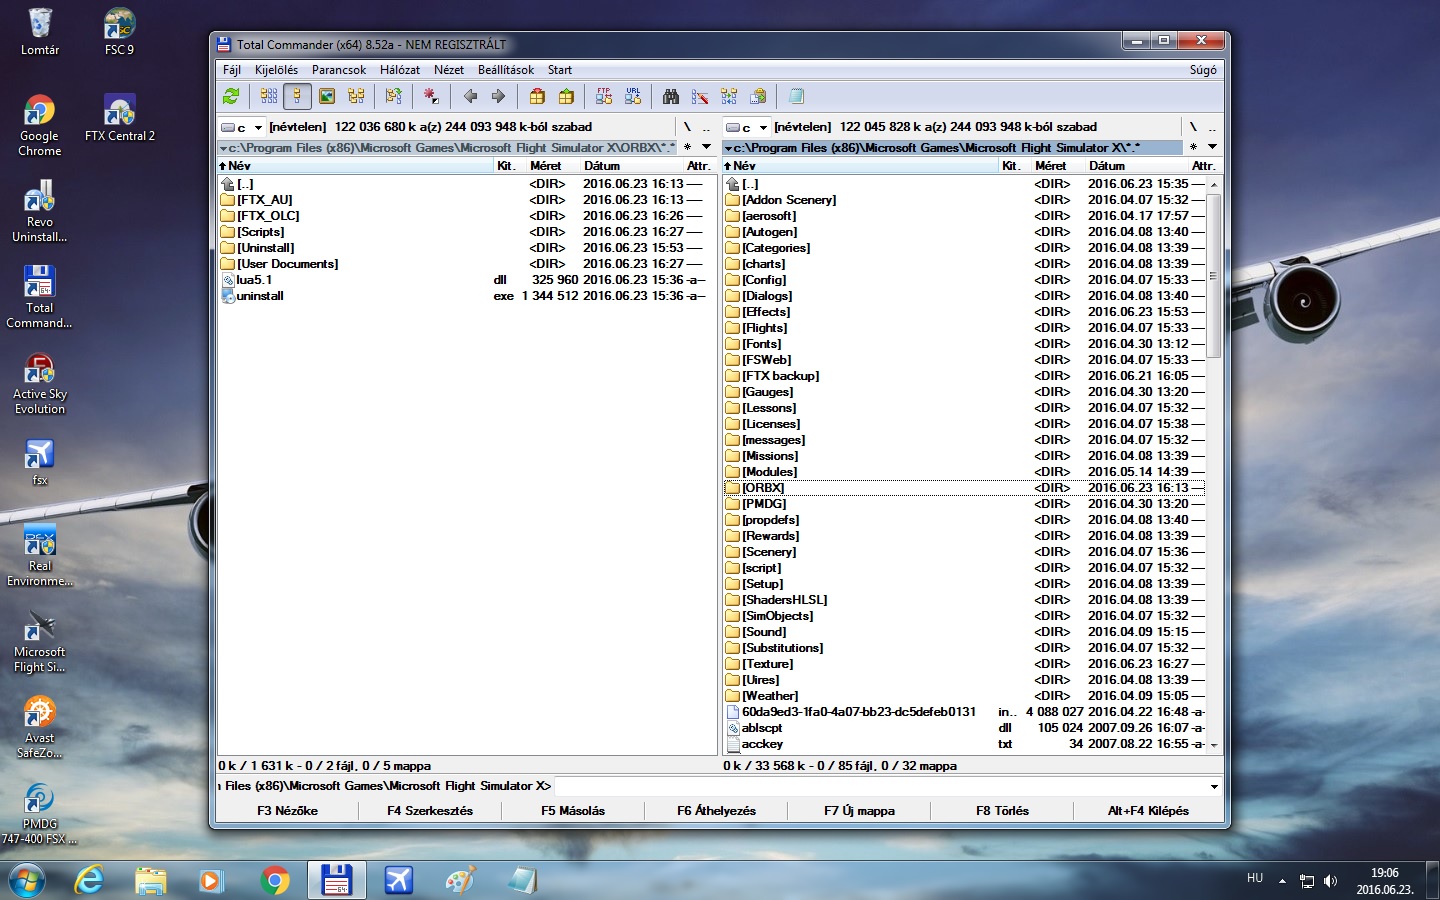Expand right path breadcrumb arrow
This screenshot has height=900, width=1440.
point(728,148)
